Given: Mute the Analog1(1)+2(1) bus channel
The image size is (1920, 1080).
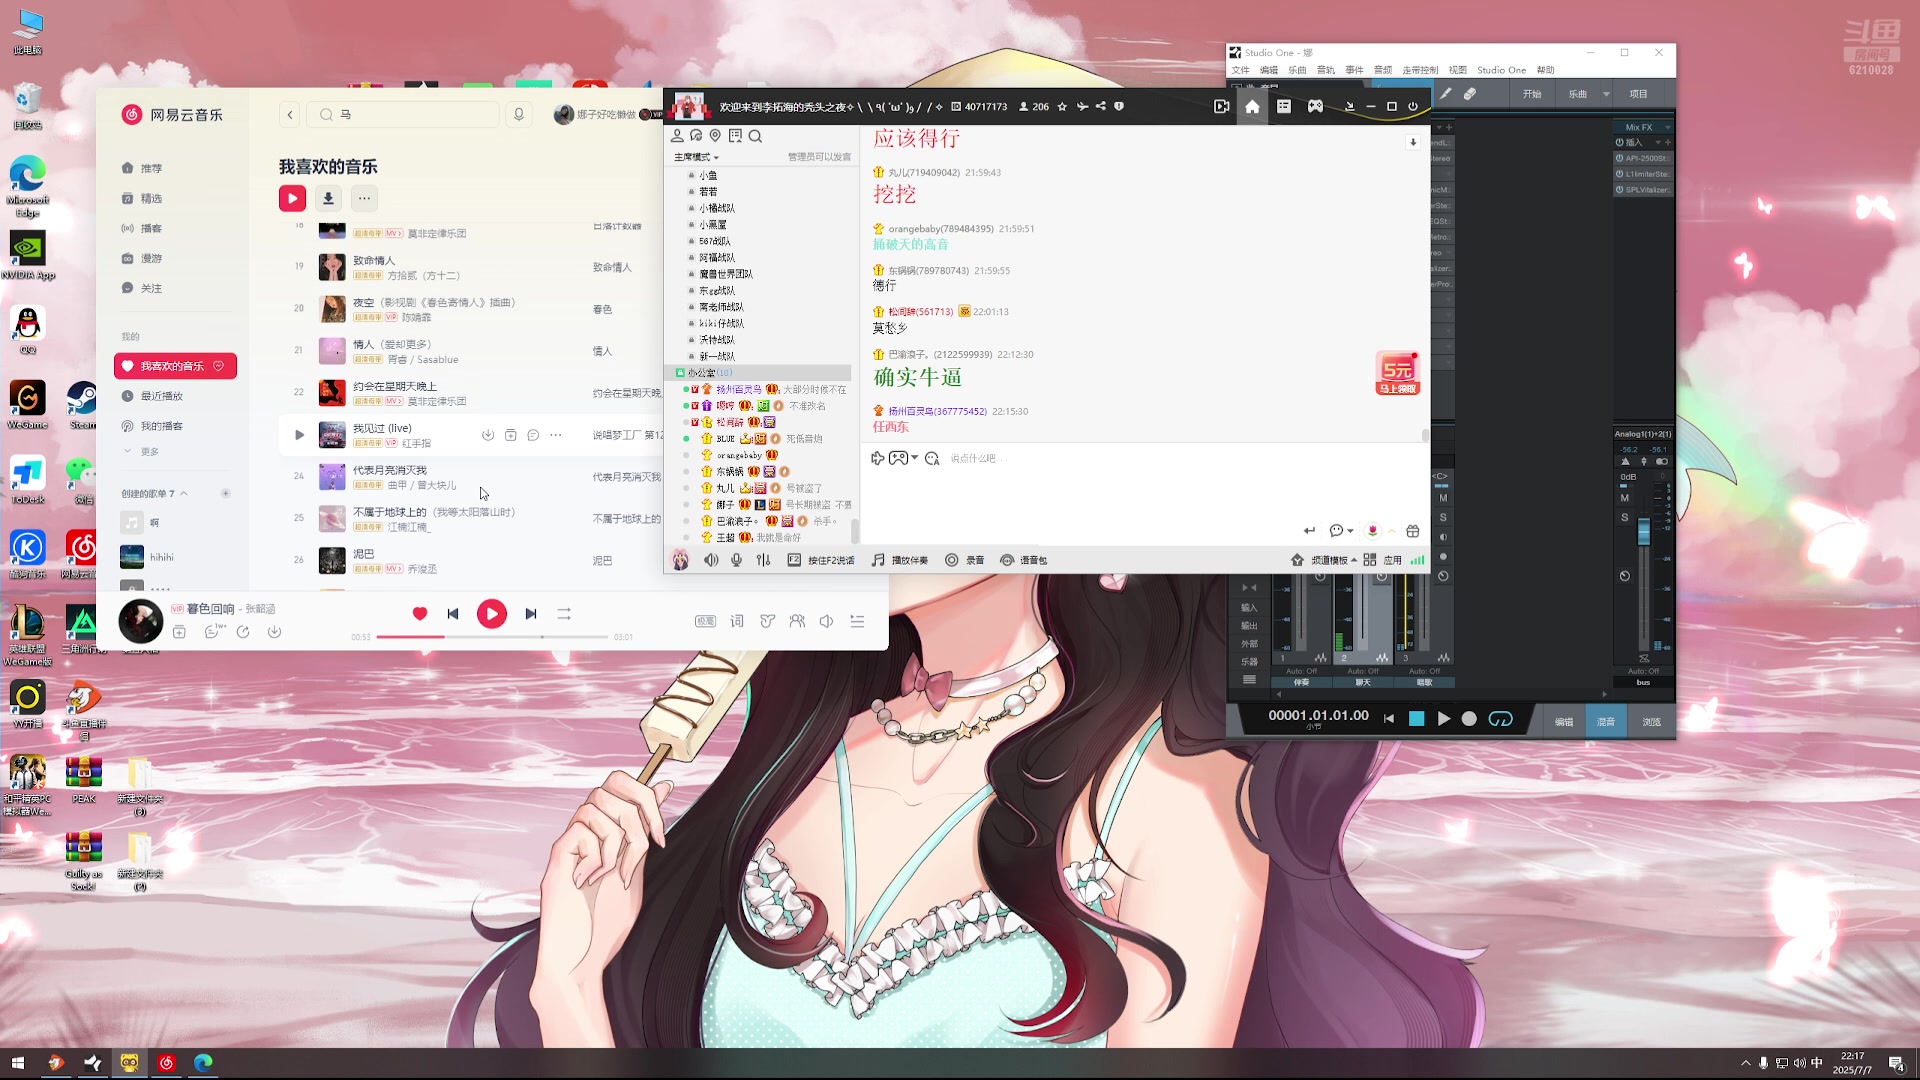Looking at the screenshot, I should tap(1625, 498).
